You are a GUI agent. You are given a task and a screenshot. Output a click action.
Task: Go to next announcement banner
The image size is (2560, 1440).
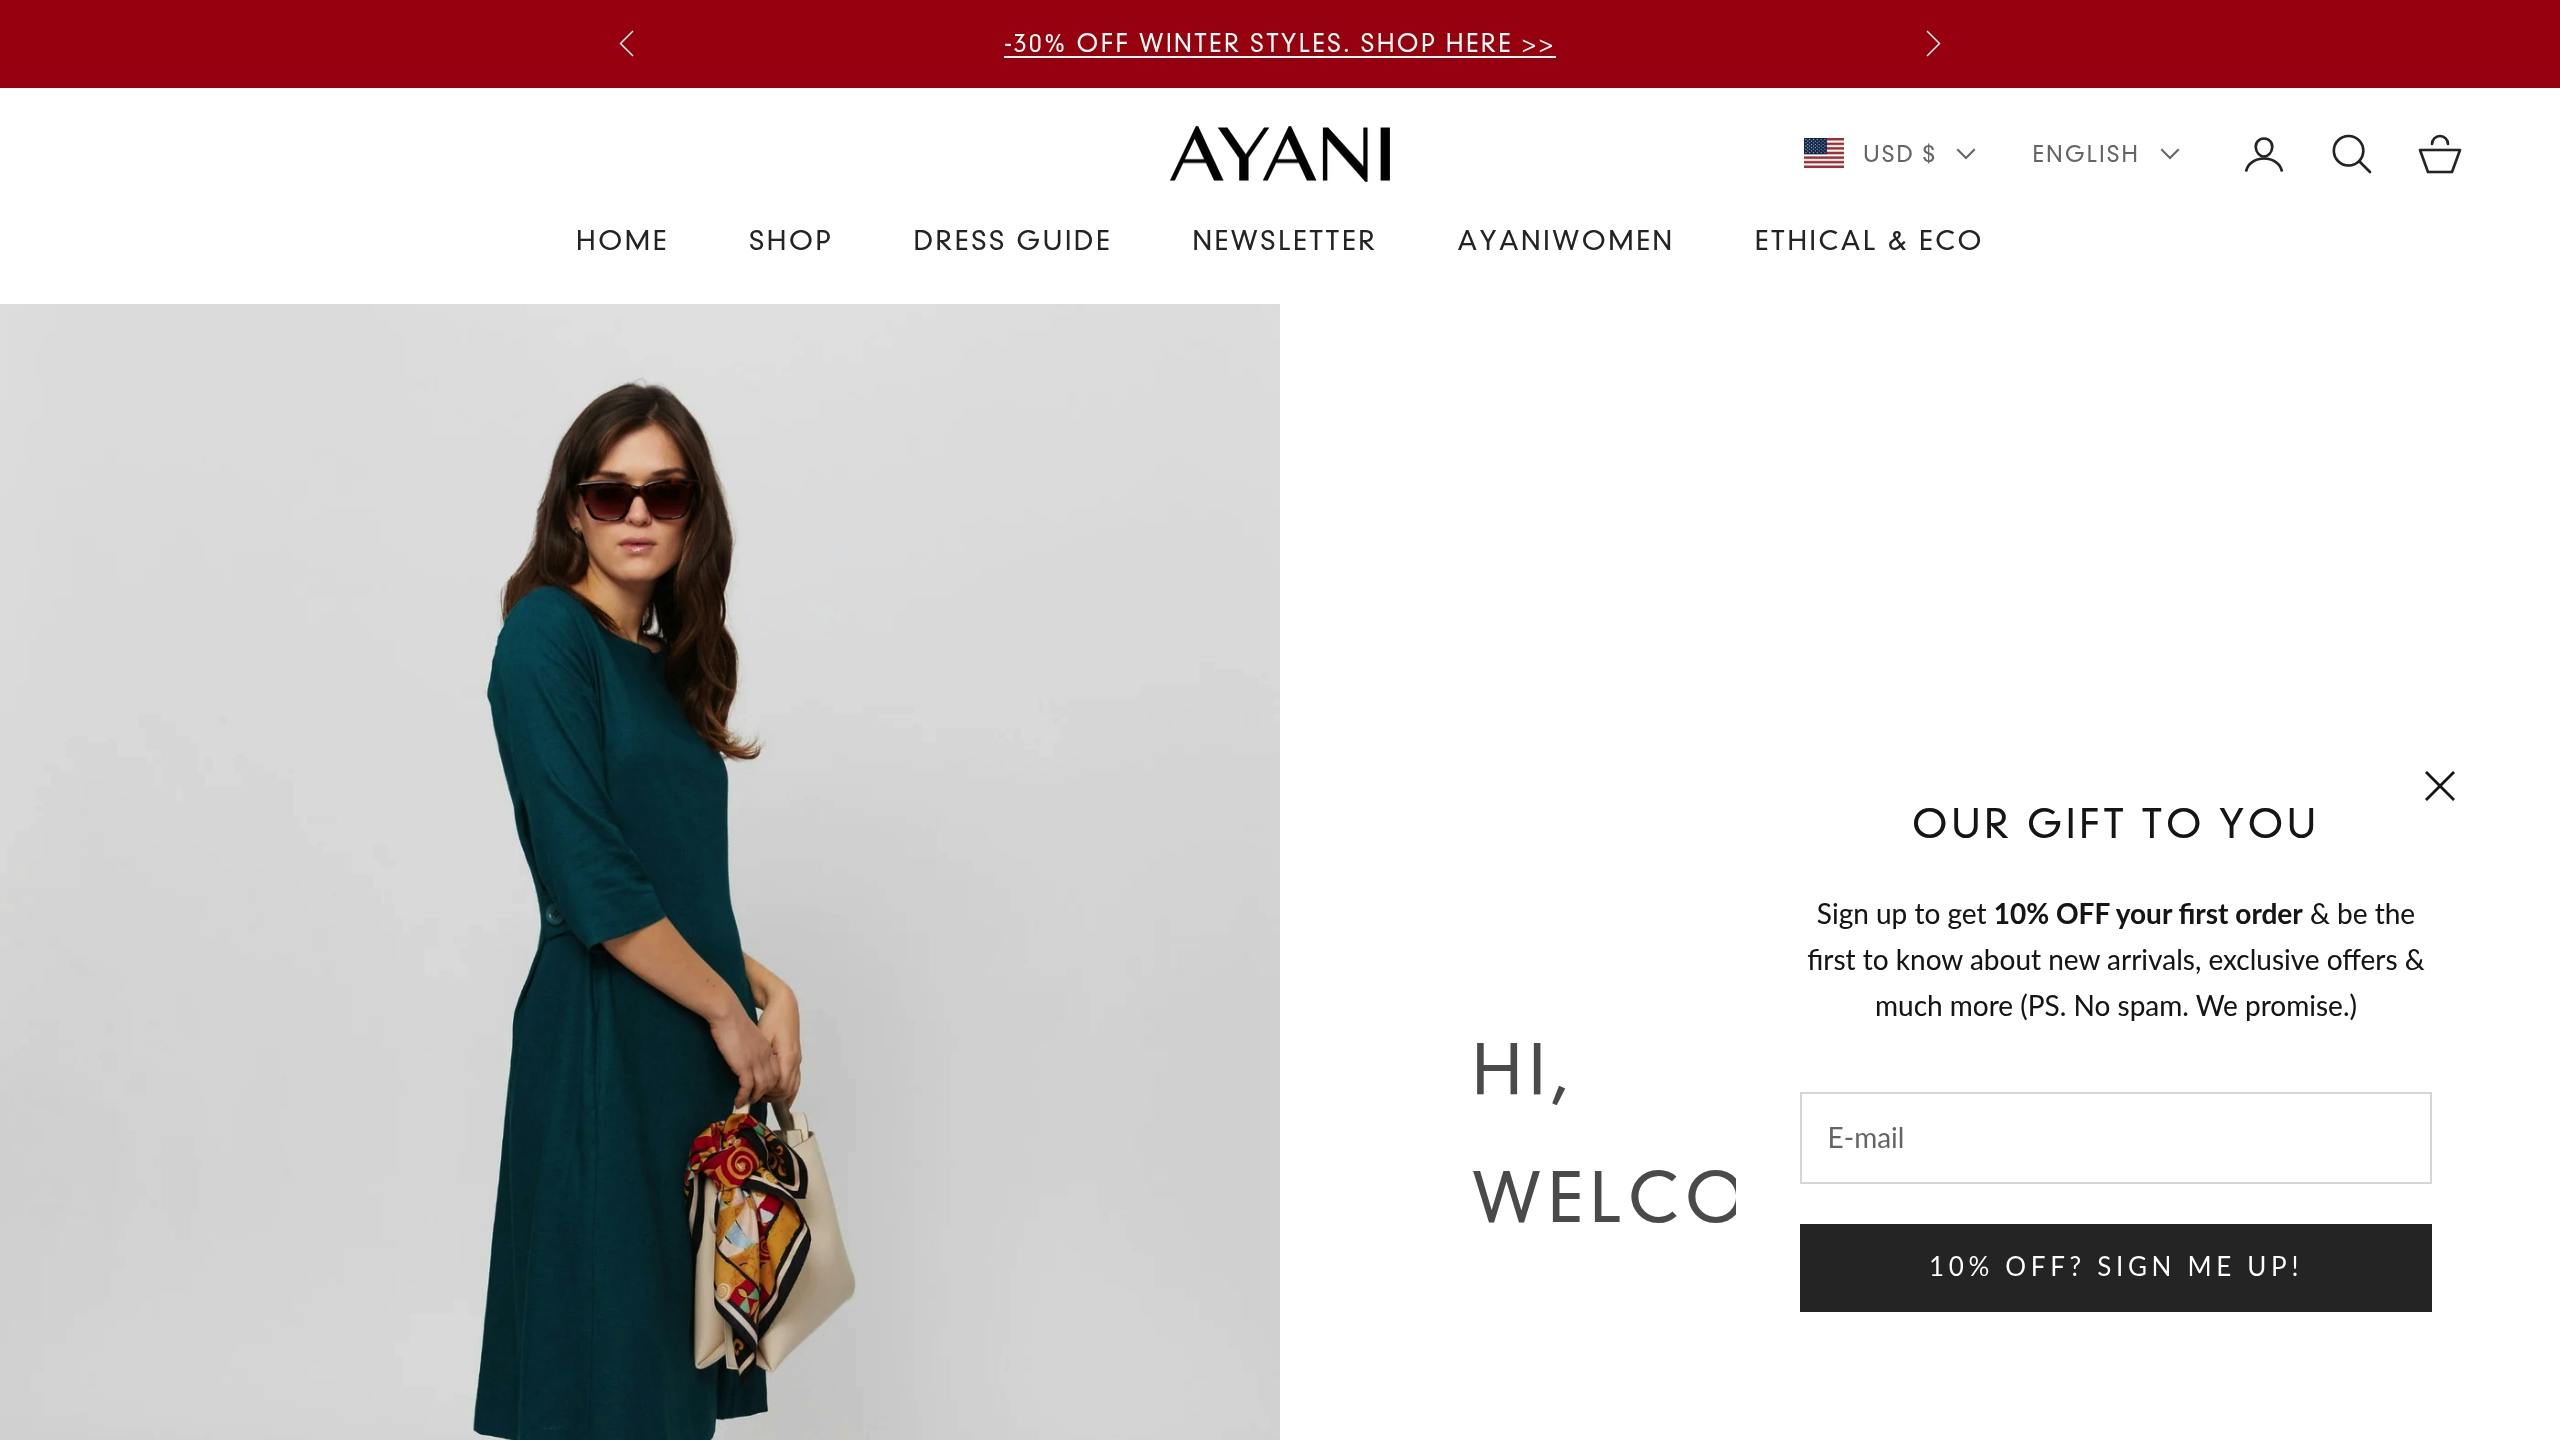[x=1932, y=44]
